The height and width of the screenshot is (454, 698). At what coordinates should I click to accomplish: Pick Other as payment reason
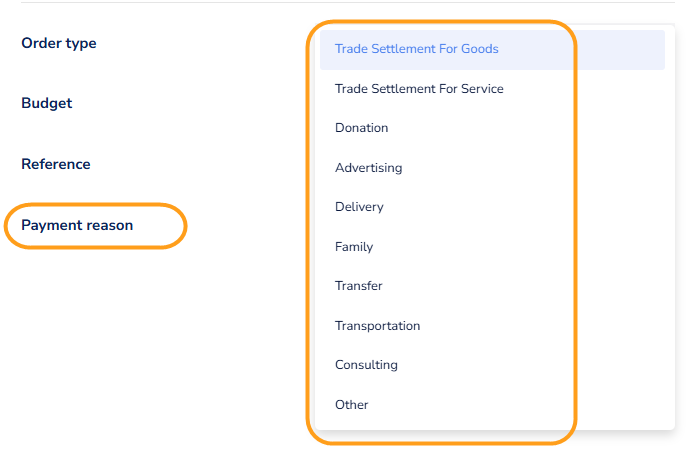coord(352,405)
